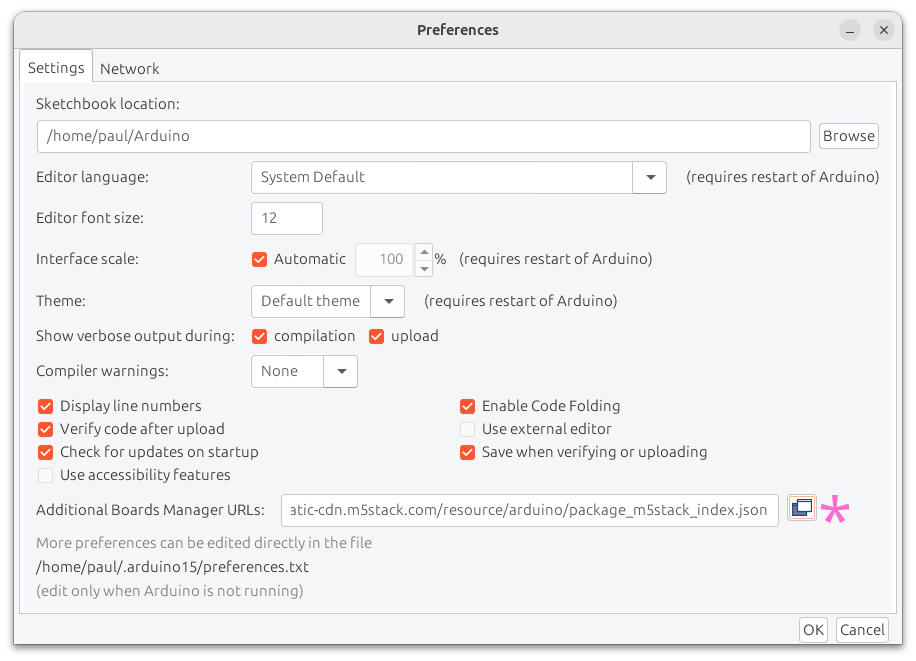Click the /home/paul/.arduino15/preferences.txt path
The width and height of the screenshot is (916, 661).
[172, 567]
